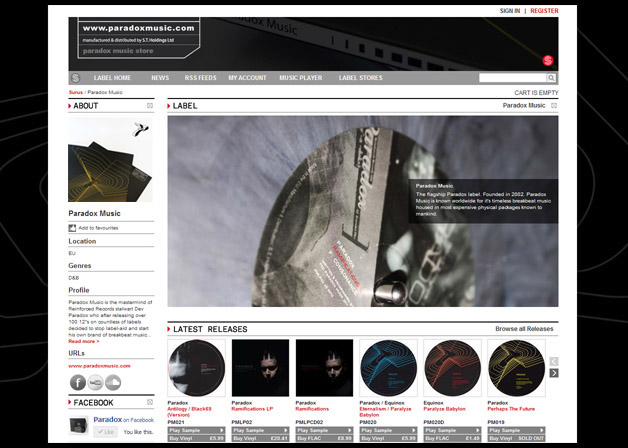Click the REGISTER link

(544, 11)
